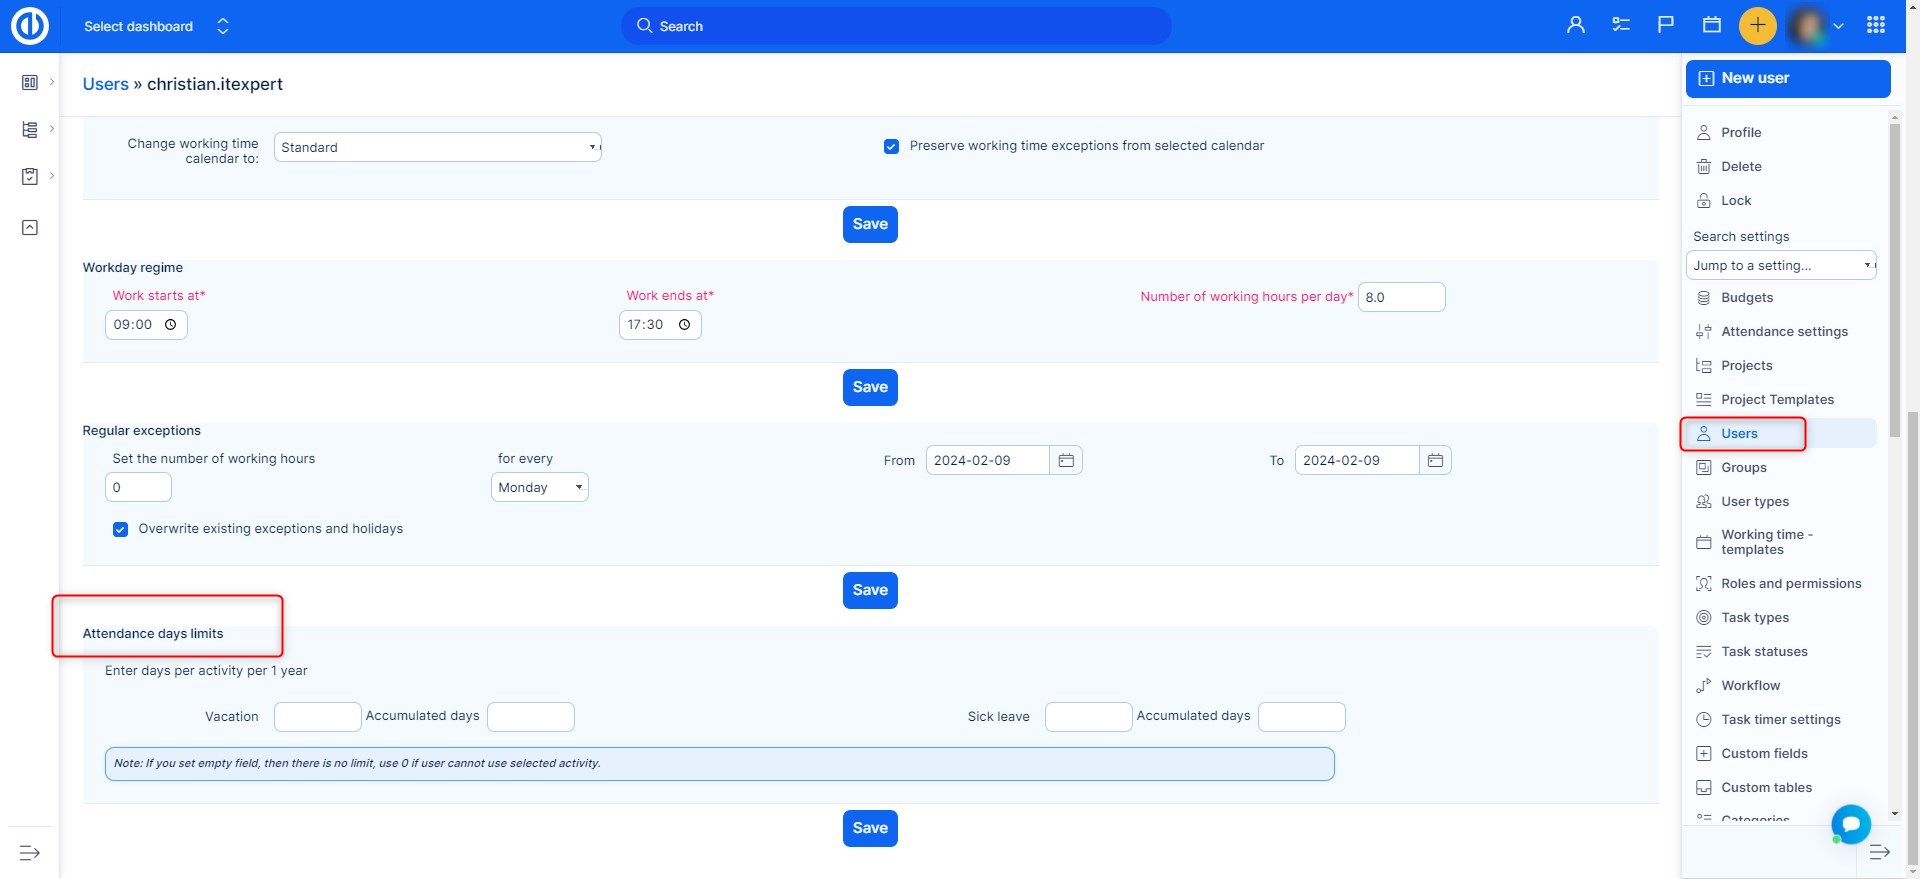Open the working time calendar Standard dropdown
This screenshot has height=879, width=1920.
437,147
